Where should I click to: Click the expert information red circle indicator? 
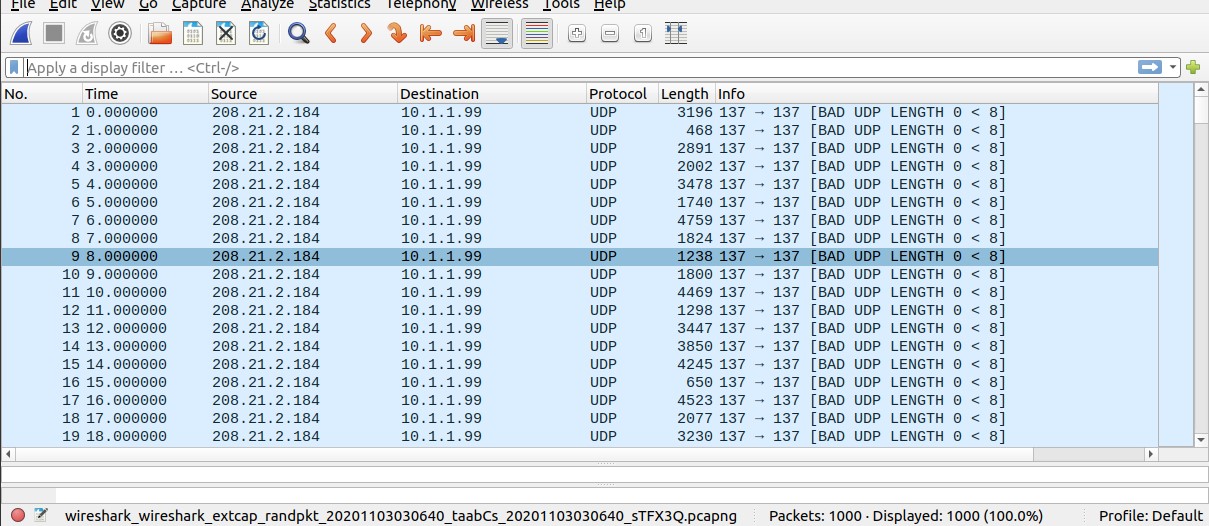point(18,516)
